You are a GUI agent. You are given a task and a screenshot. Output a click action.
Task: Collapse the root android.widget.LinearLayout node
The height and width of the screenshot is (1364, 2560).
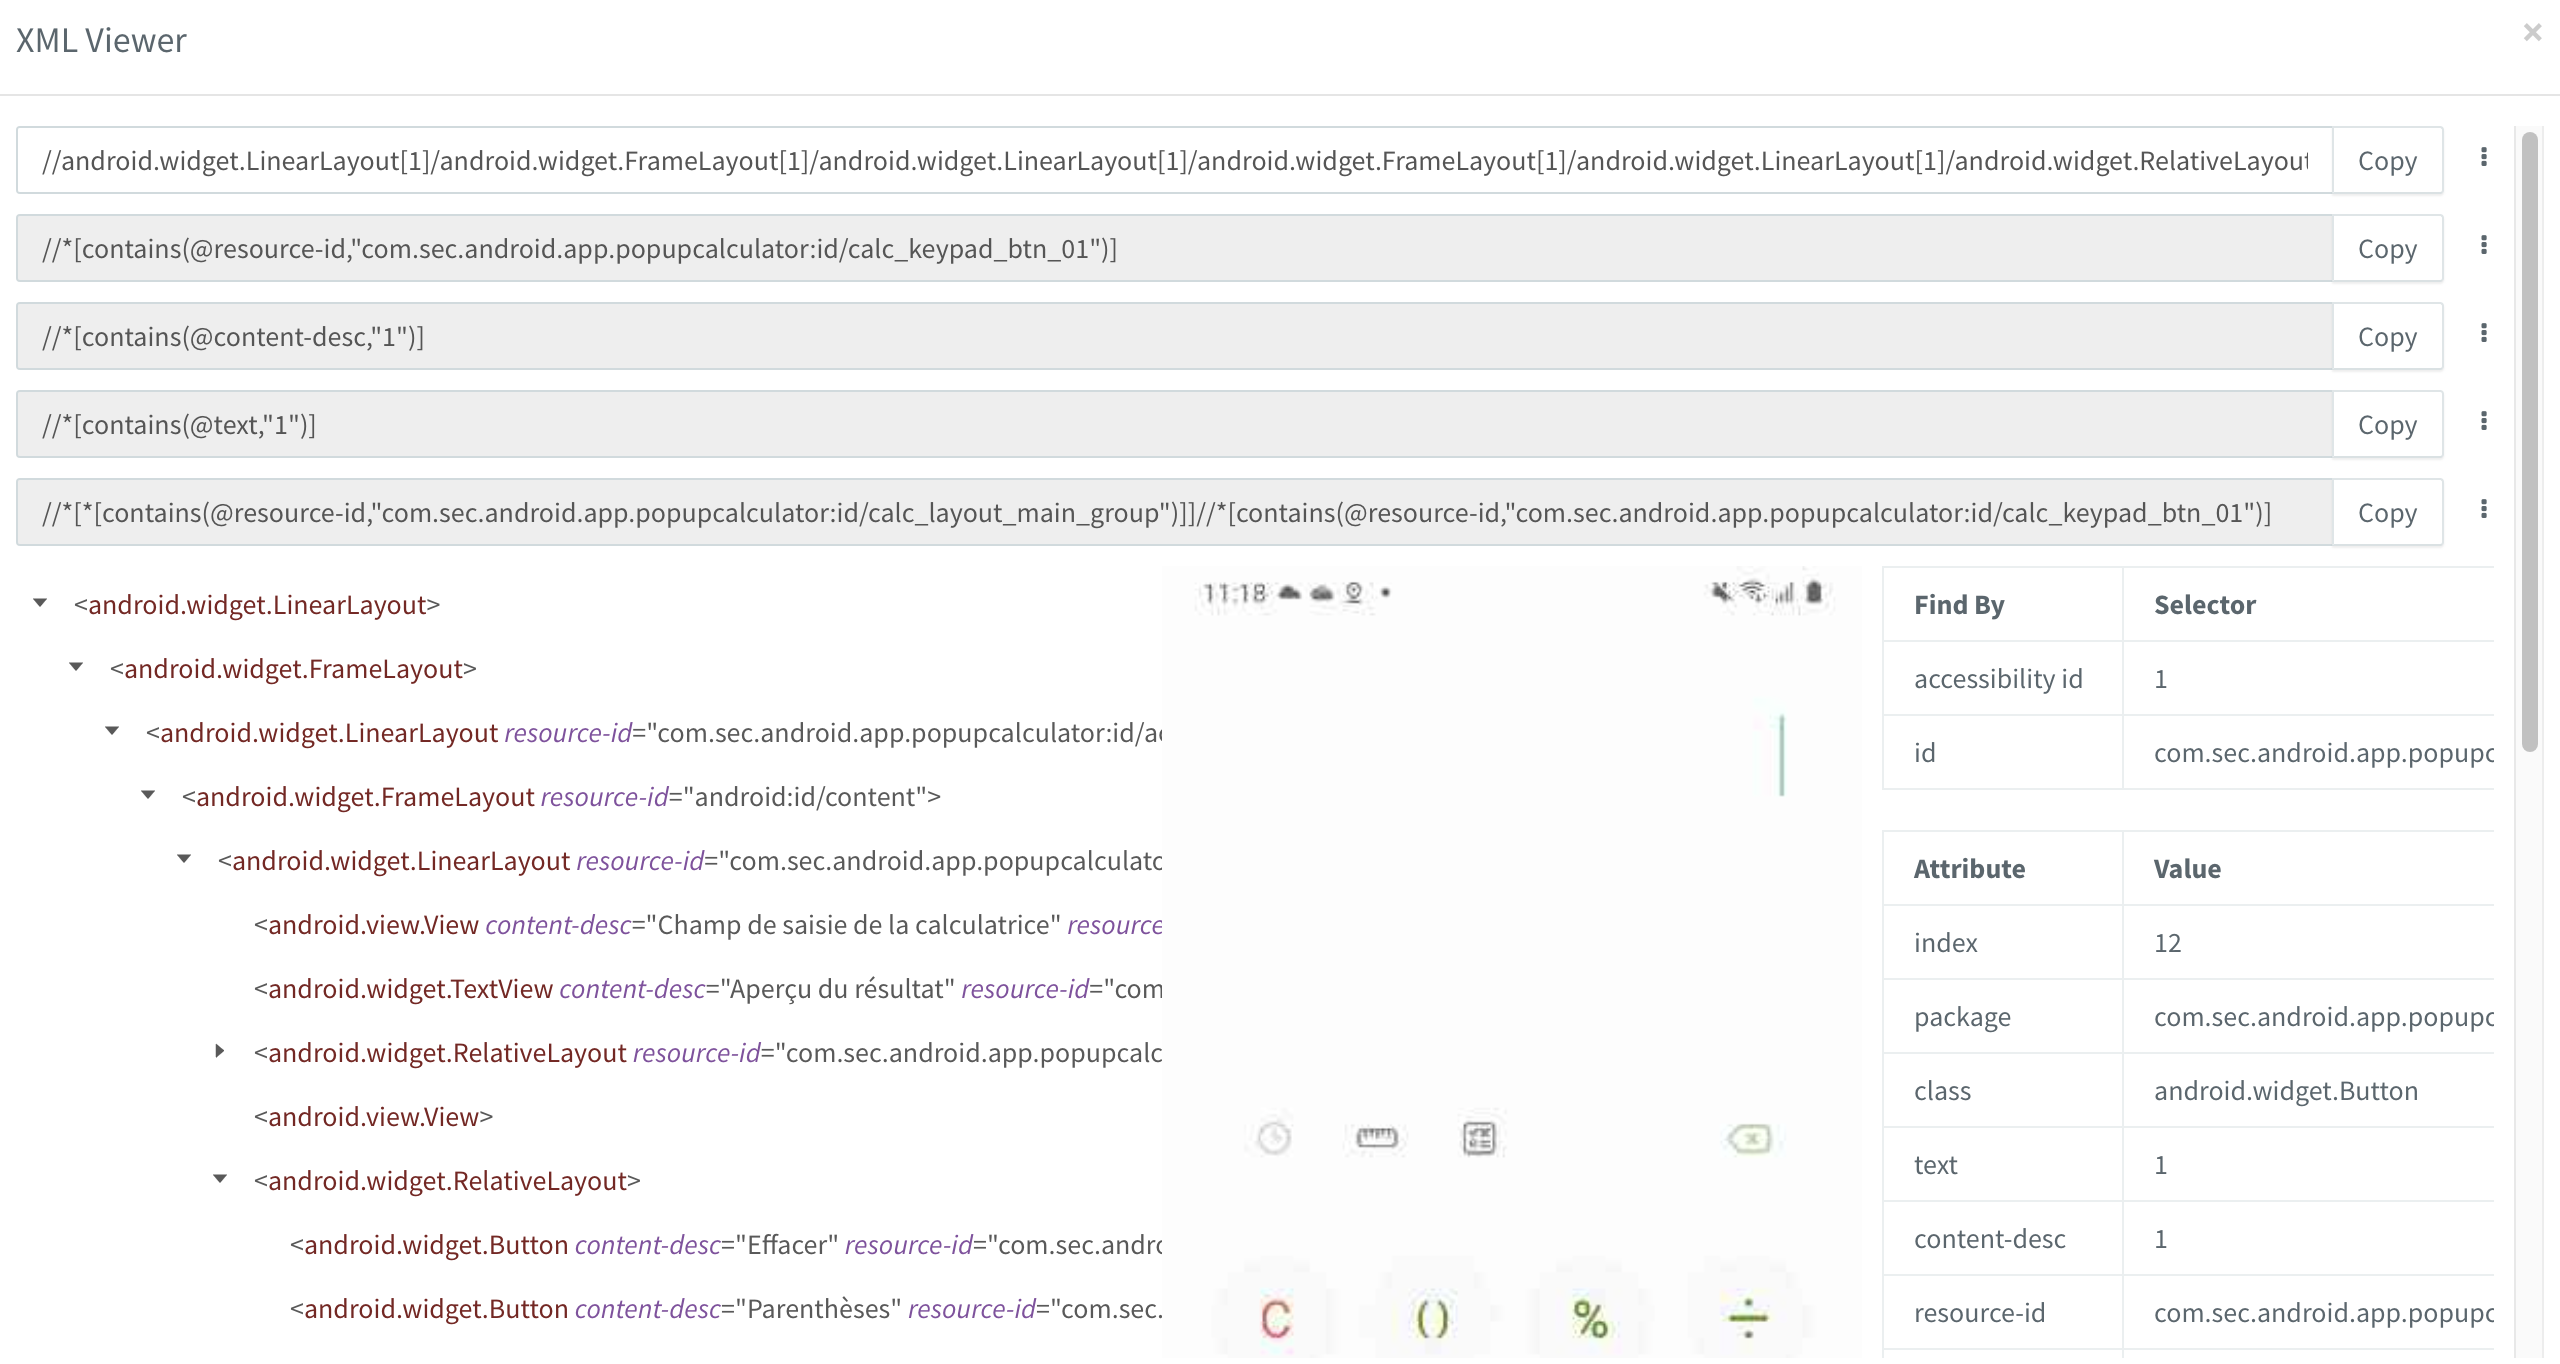click(x=40, y=603)
